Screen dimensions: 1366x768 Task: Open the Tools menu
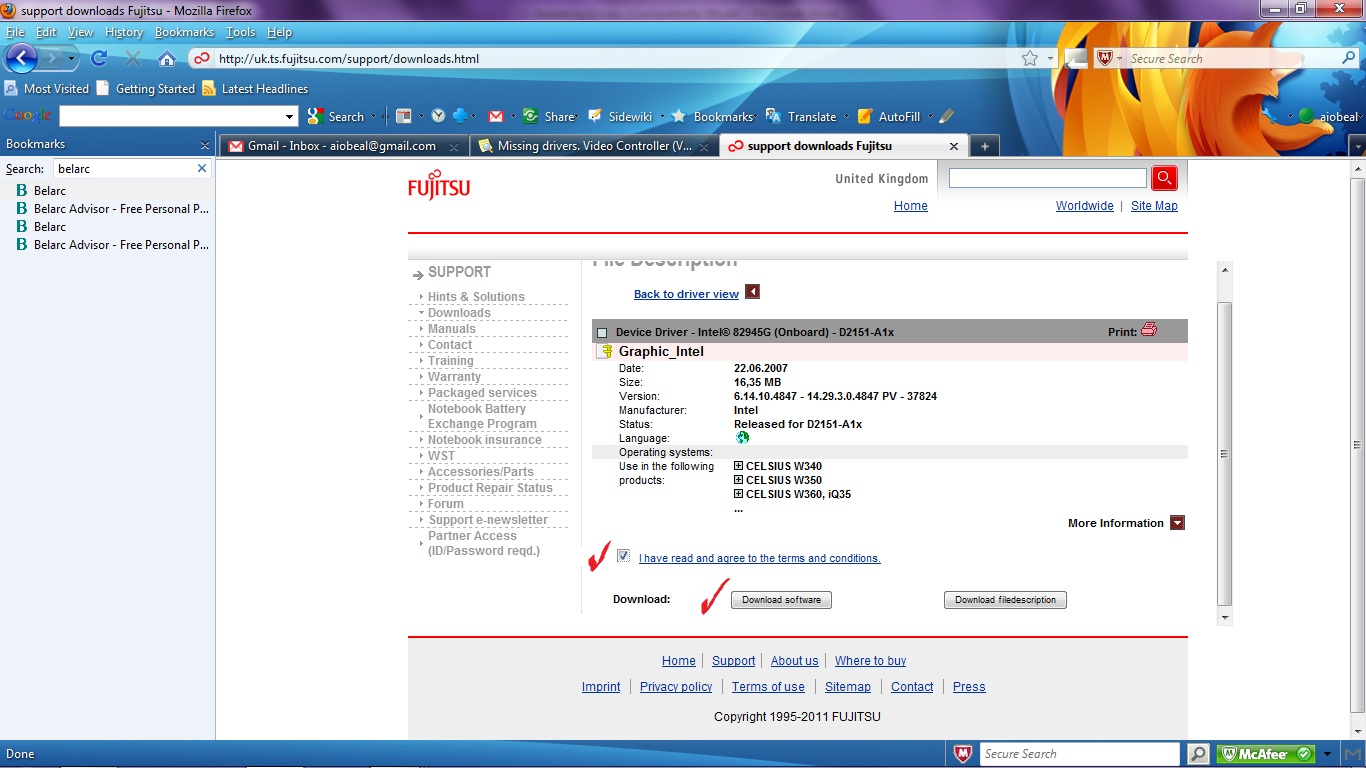point(241,32)
